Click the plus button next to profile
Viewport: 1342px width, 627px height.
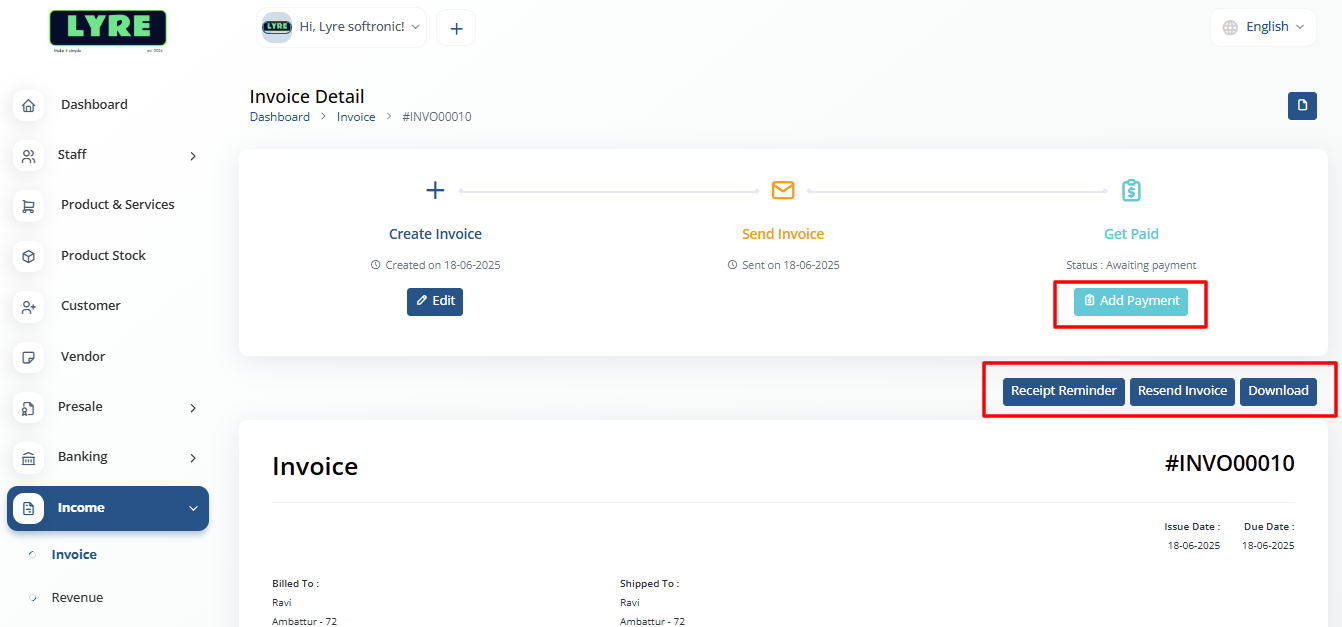point(456,27)
